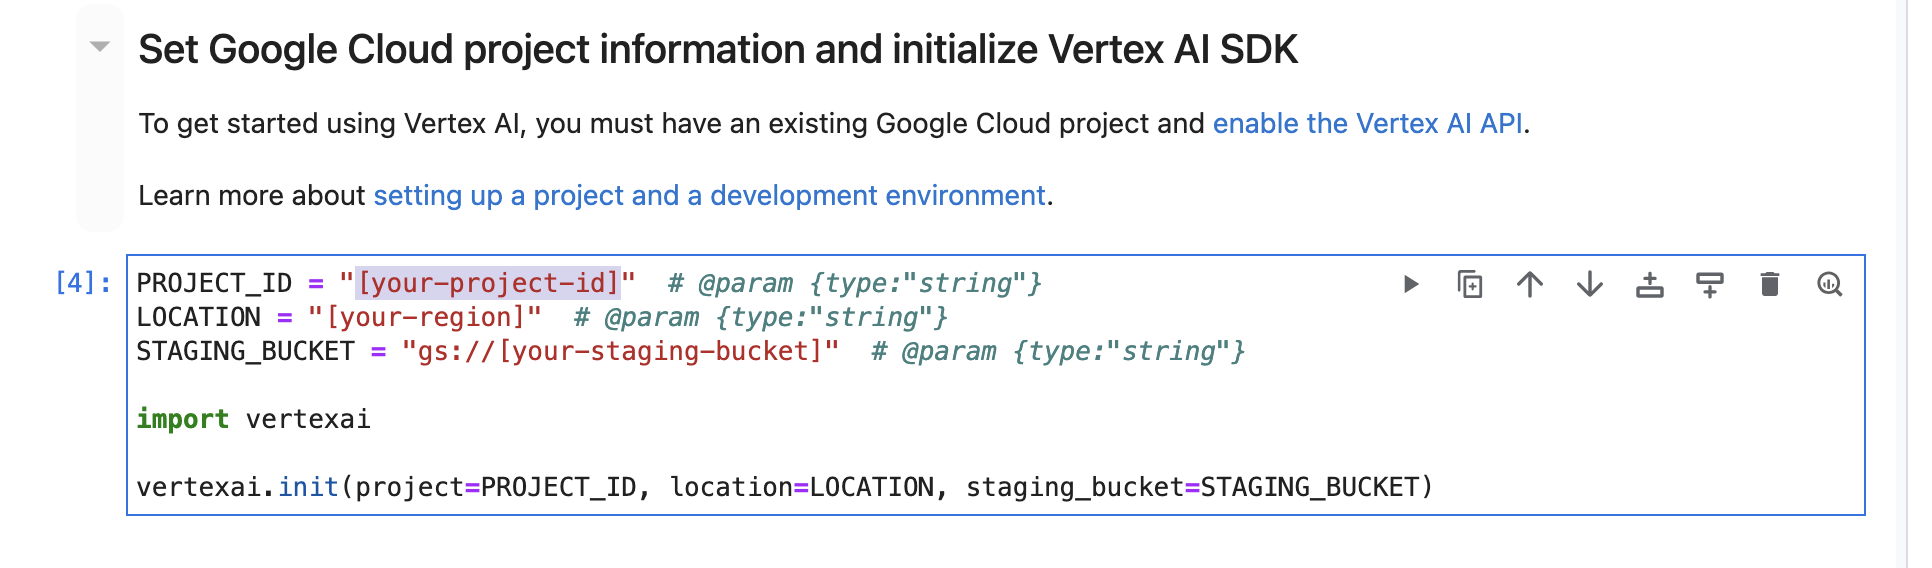Delete the selected cell
This screenshot has height=568, width=1932.
click(1770, 284)
